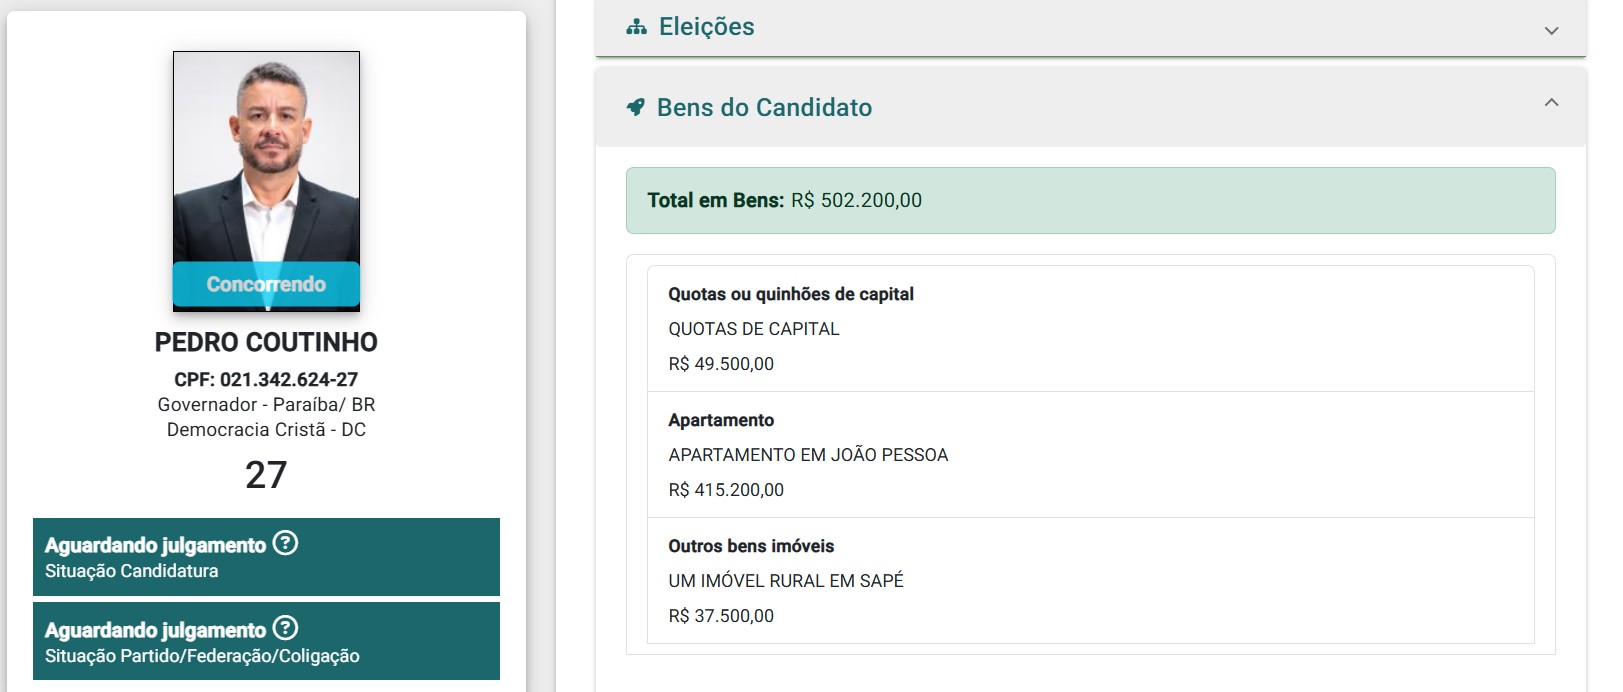Click the rocket icon beside Bens do Candidato
1623x692 pixels.
pyautogui.click(x=635, y=107)
